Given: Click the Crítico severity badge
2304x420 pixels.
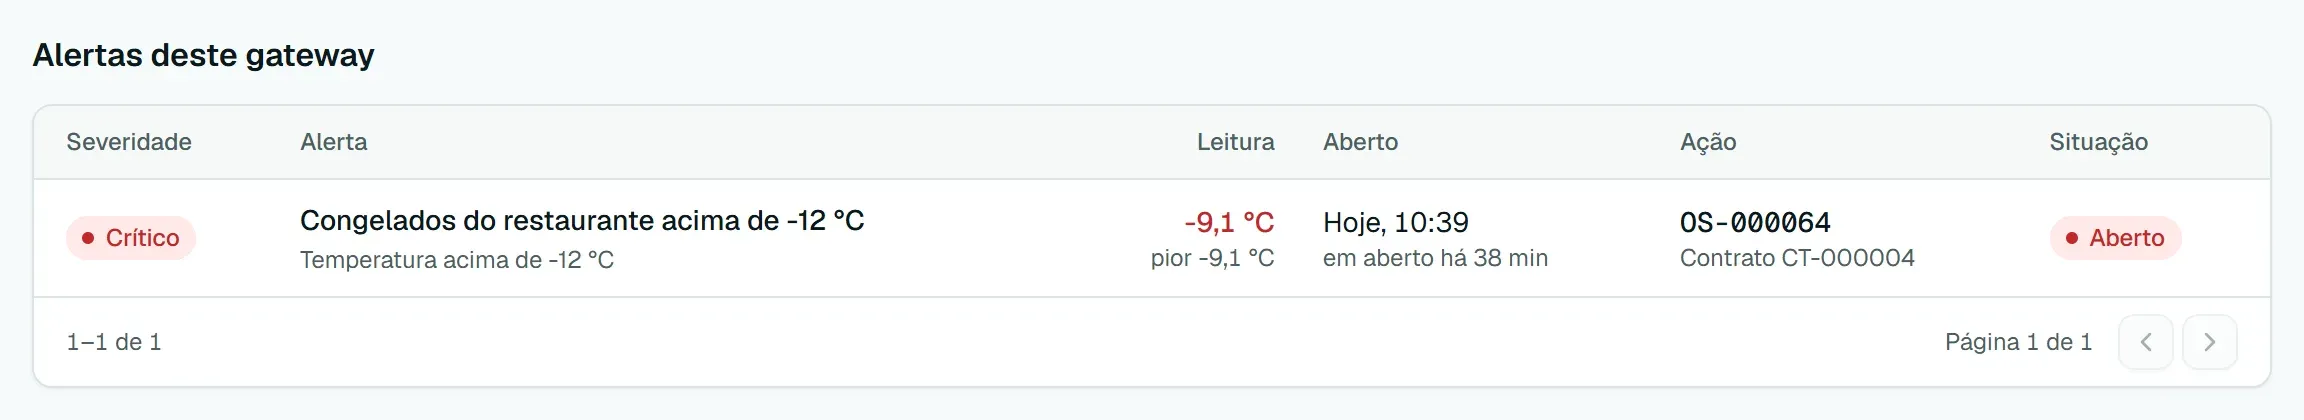Looking at the screenshot, I should pyautogui.click(x=131, y=238).
